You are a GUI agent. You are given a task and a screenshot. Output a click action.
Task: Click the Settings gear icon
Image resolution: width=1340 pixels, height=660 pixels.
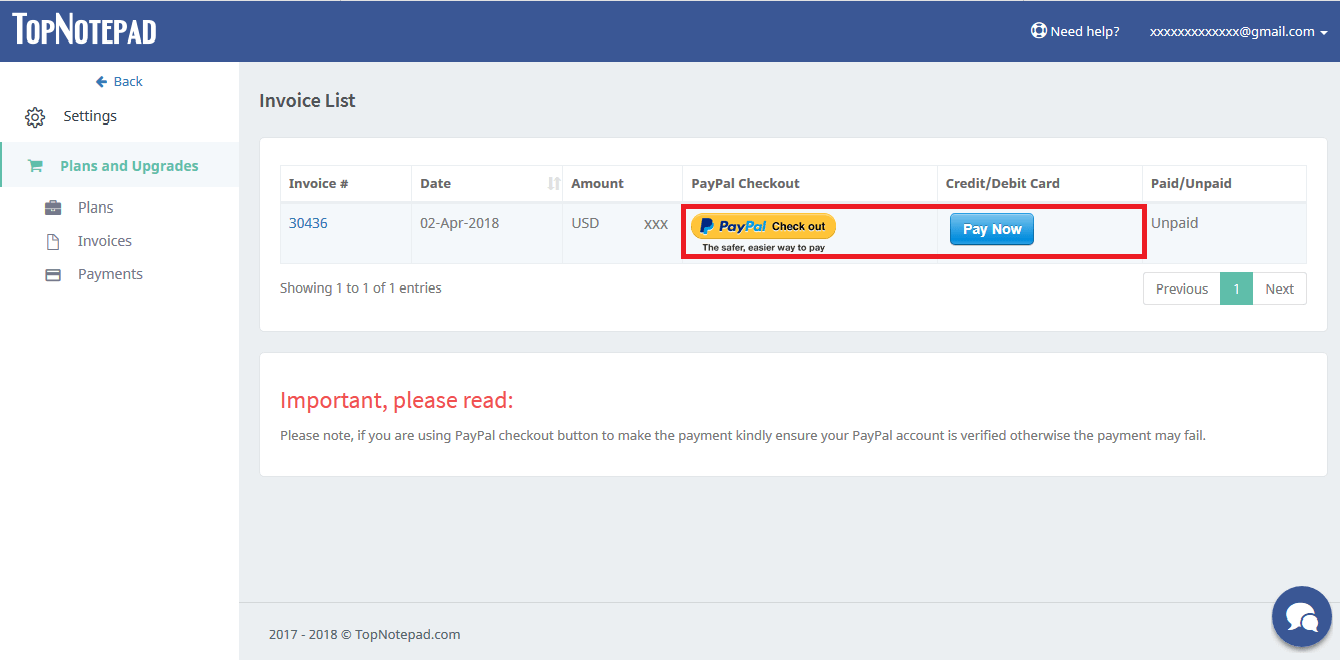(x=35, y=117)
